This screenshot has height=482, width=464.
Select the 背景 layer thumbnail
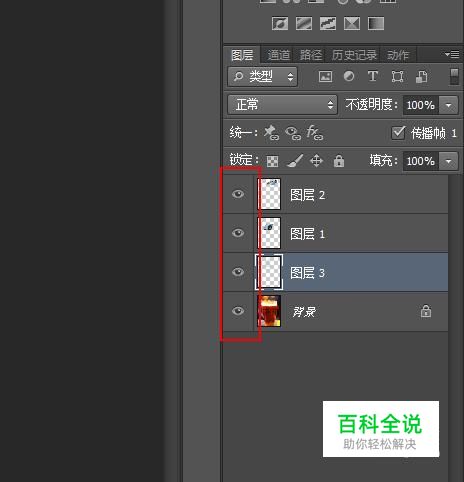click(269, 311)
